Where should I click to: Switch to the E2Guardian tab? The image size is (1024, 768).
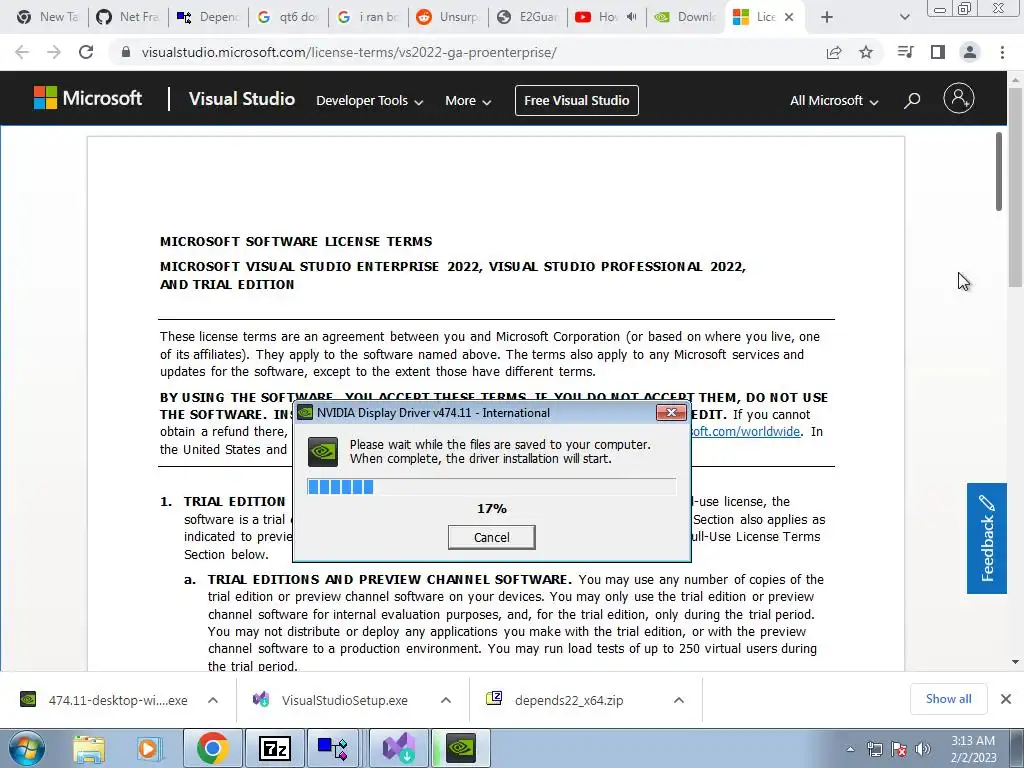point(529,18)
